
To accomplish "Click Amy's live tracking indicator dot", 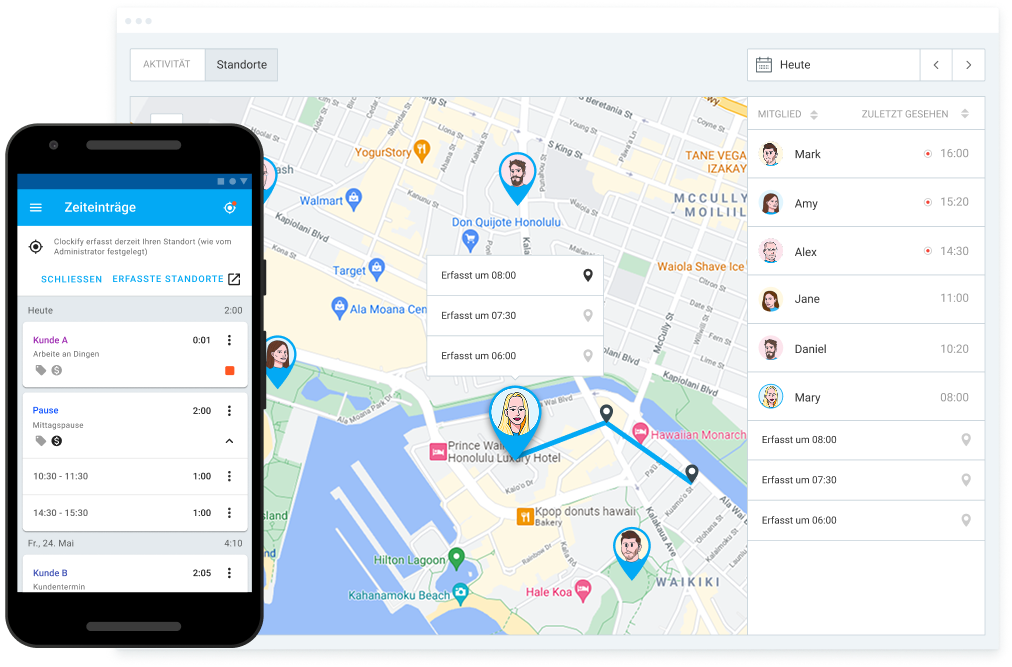I will (x=927, y=202).
